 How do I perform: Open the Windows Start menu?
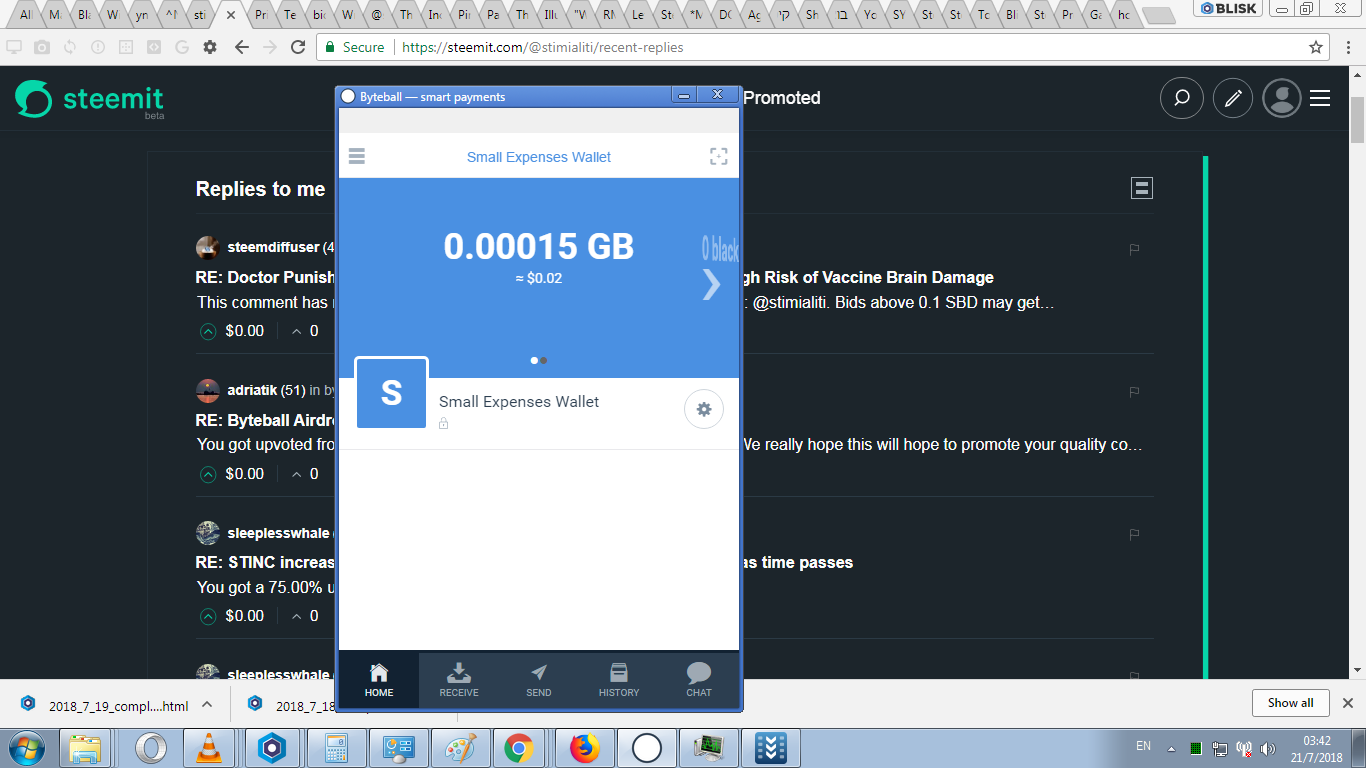pyautogui.click(x=26, y=748)
